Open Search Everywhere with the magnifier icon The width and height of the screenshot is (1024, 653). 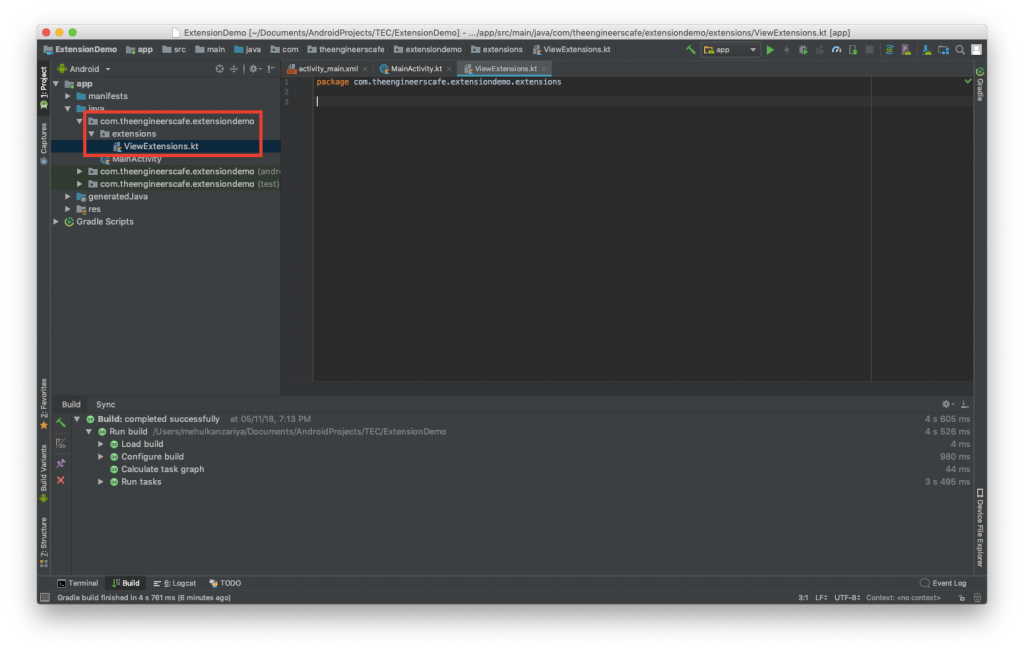click(960, 49)
